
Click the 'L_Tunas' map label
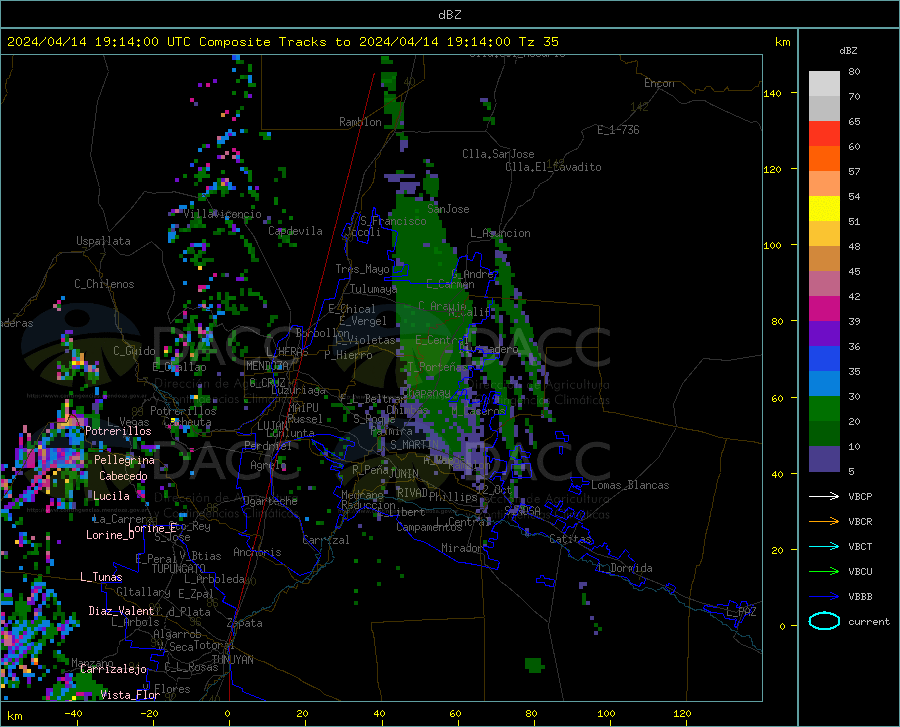coord(101,577)
